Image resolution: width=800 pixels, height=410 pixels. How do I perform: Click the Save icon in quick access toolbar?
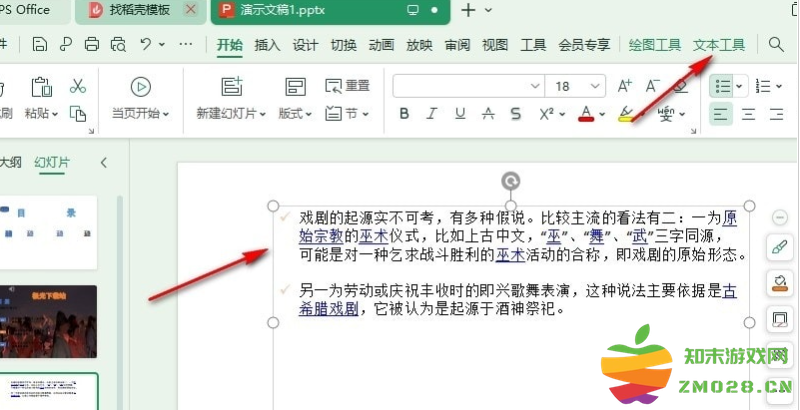click(x=39, y=44)
